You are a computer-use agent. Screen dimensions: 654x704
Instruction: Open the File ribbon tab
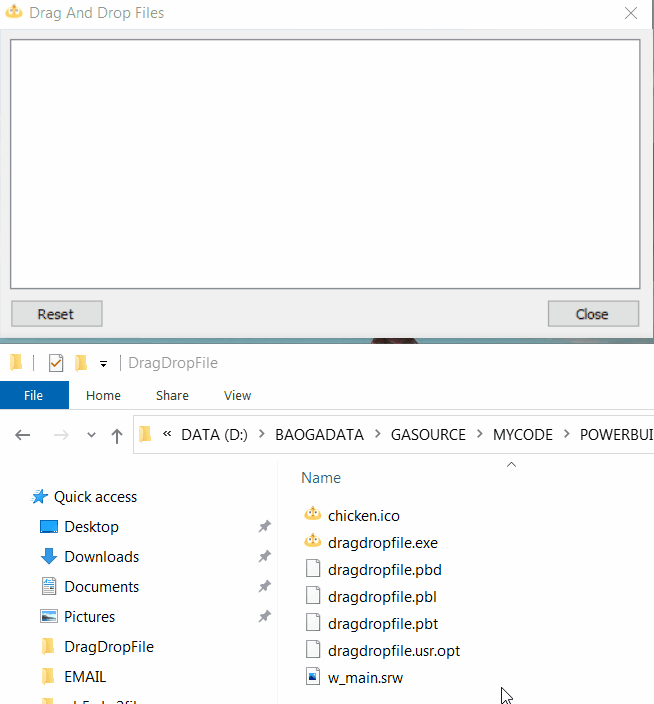point(34,395)
